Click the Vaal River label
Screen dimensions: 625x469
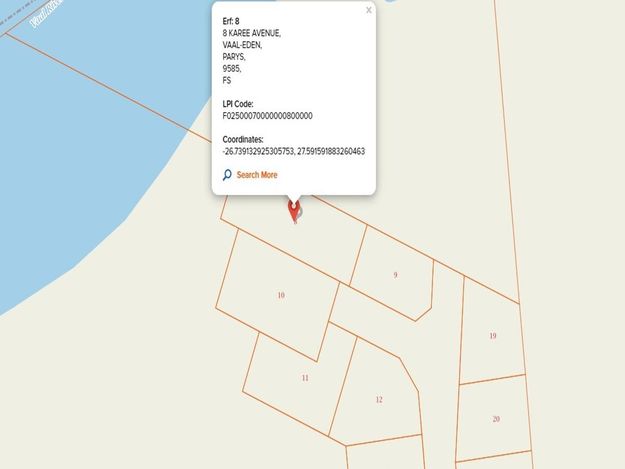47,15
